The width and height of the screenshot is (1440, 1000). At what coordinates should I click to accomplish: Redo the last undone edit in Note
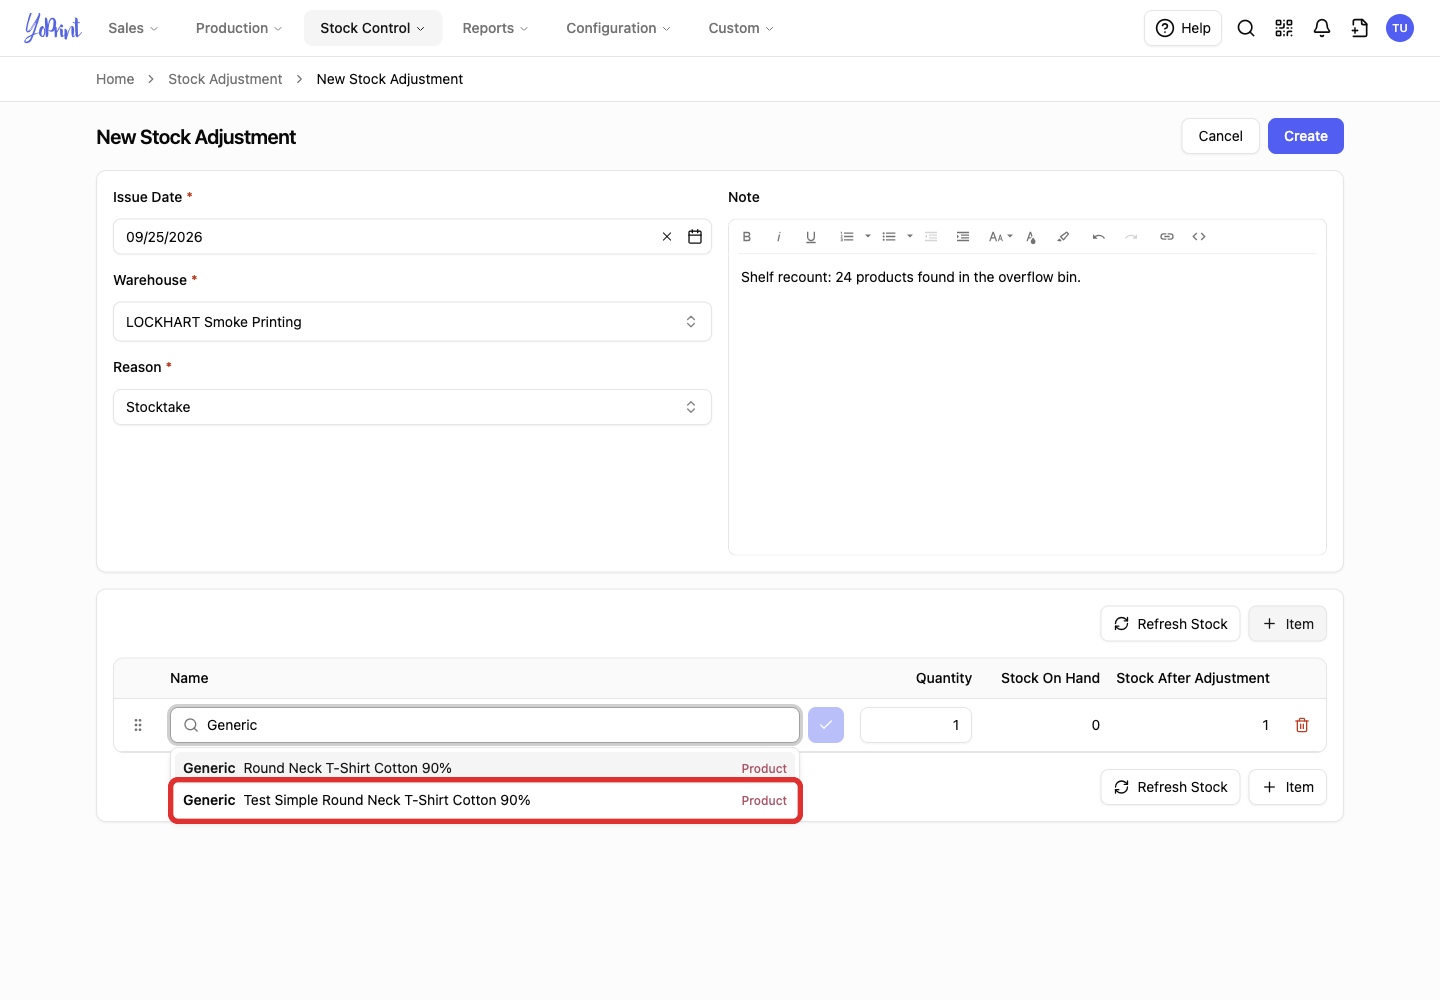point(1131,237)
